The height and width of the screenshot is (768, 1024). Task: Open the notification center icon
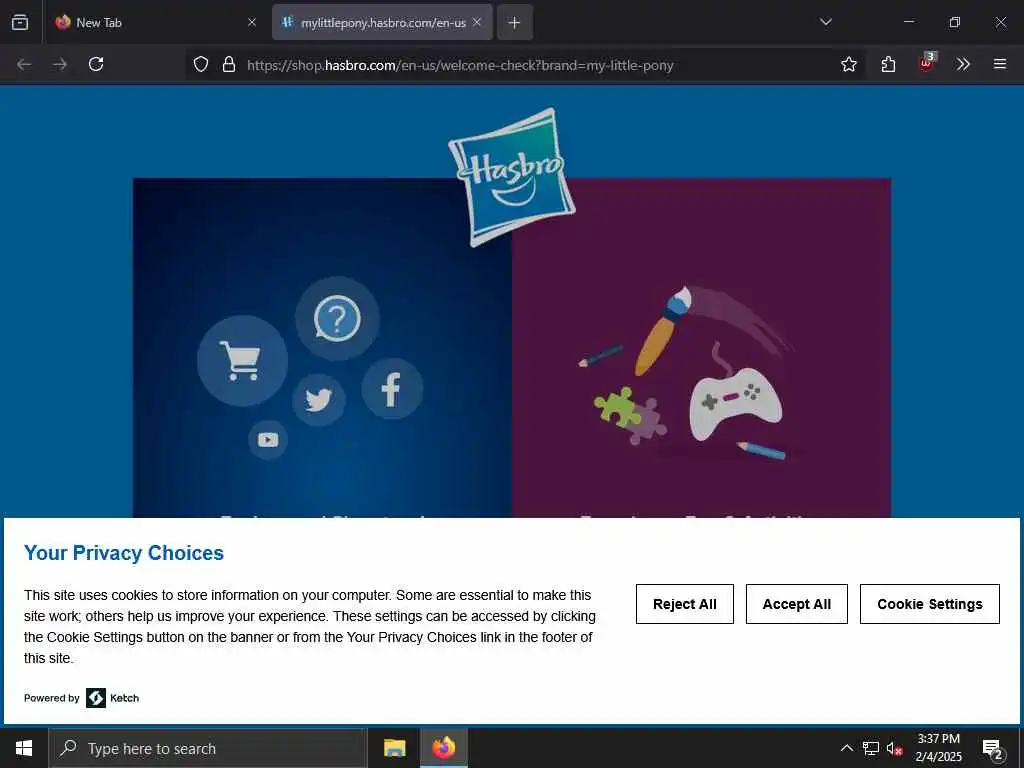pos(992,749)
